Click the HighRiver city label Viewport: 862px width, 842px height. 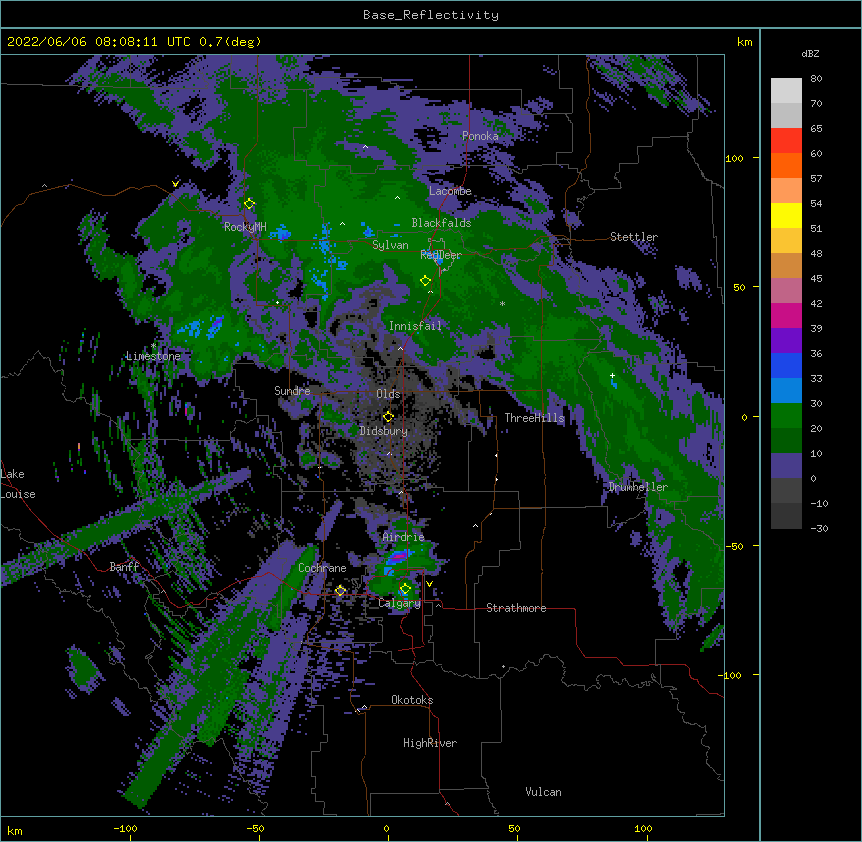(430, 743)
